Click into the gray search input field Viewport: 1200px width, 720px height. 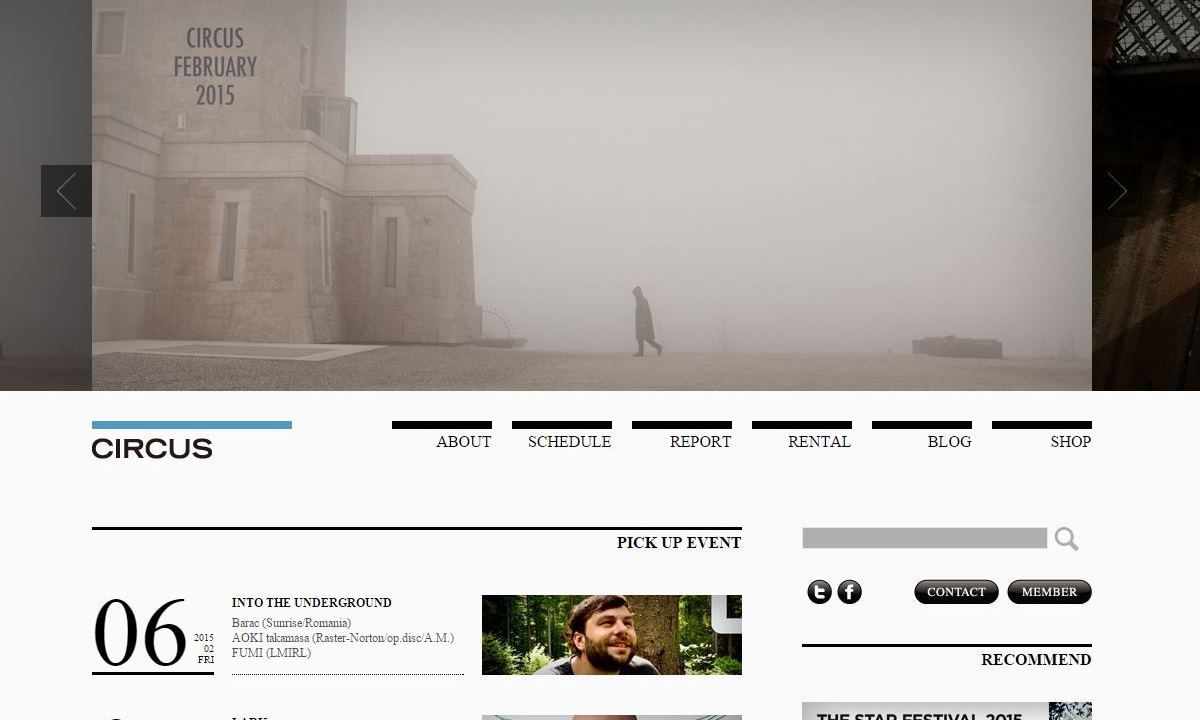tap(924, 539)
